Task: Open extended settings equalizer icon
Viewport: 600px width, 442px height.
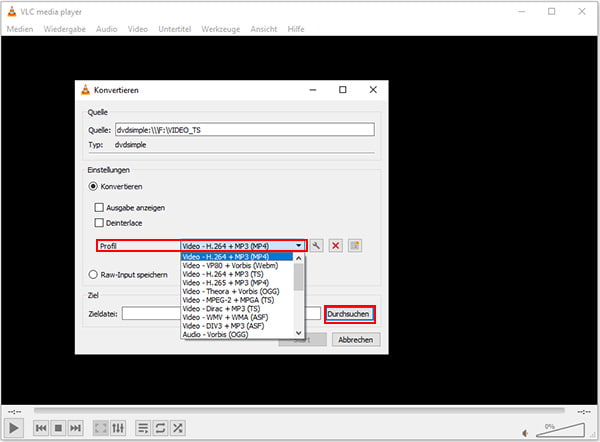Action: [x=118, y=428]
